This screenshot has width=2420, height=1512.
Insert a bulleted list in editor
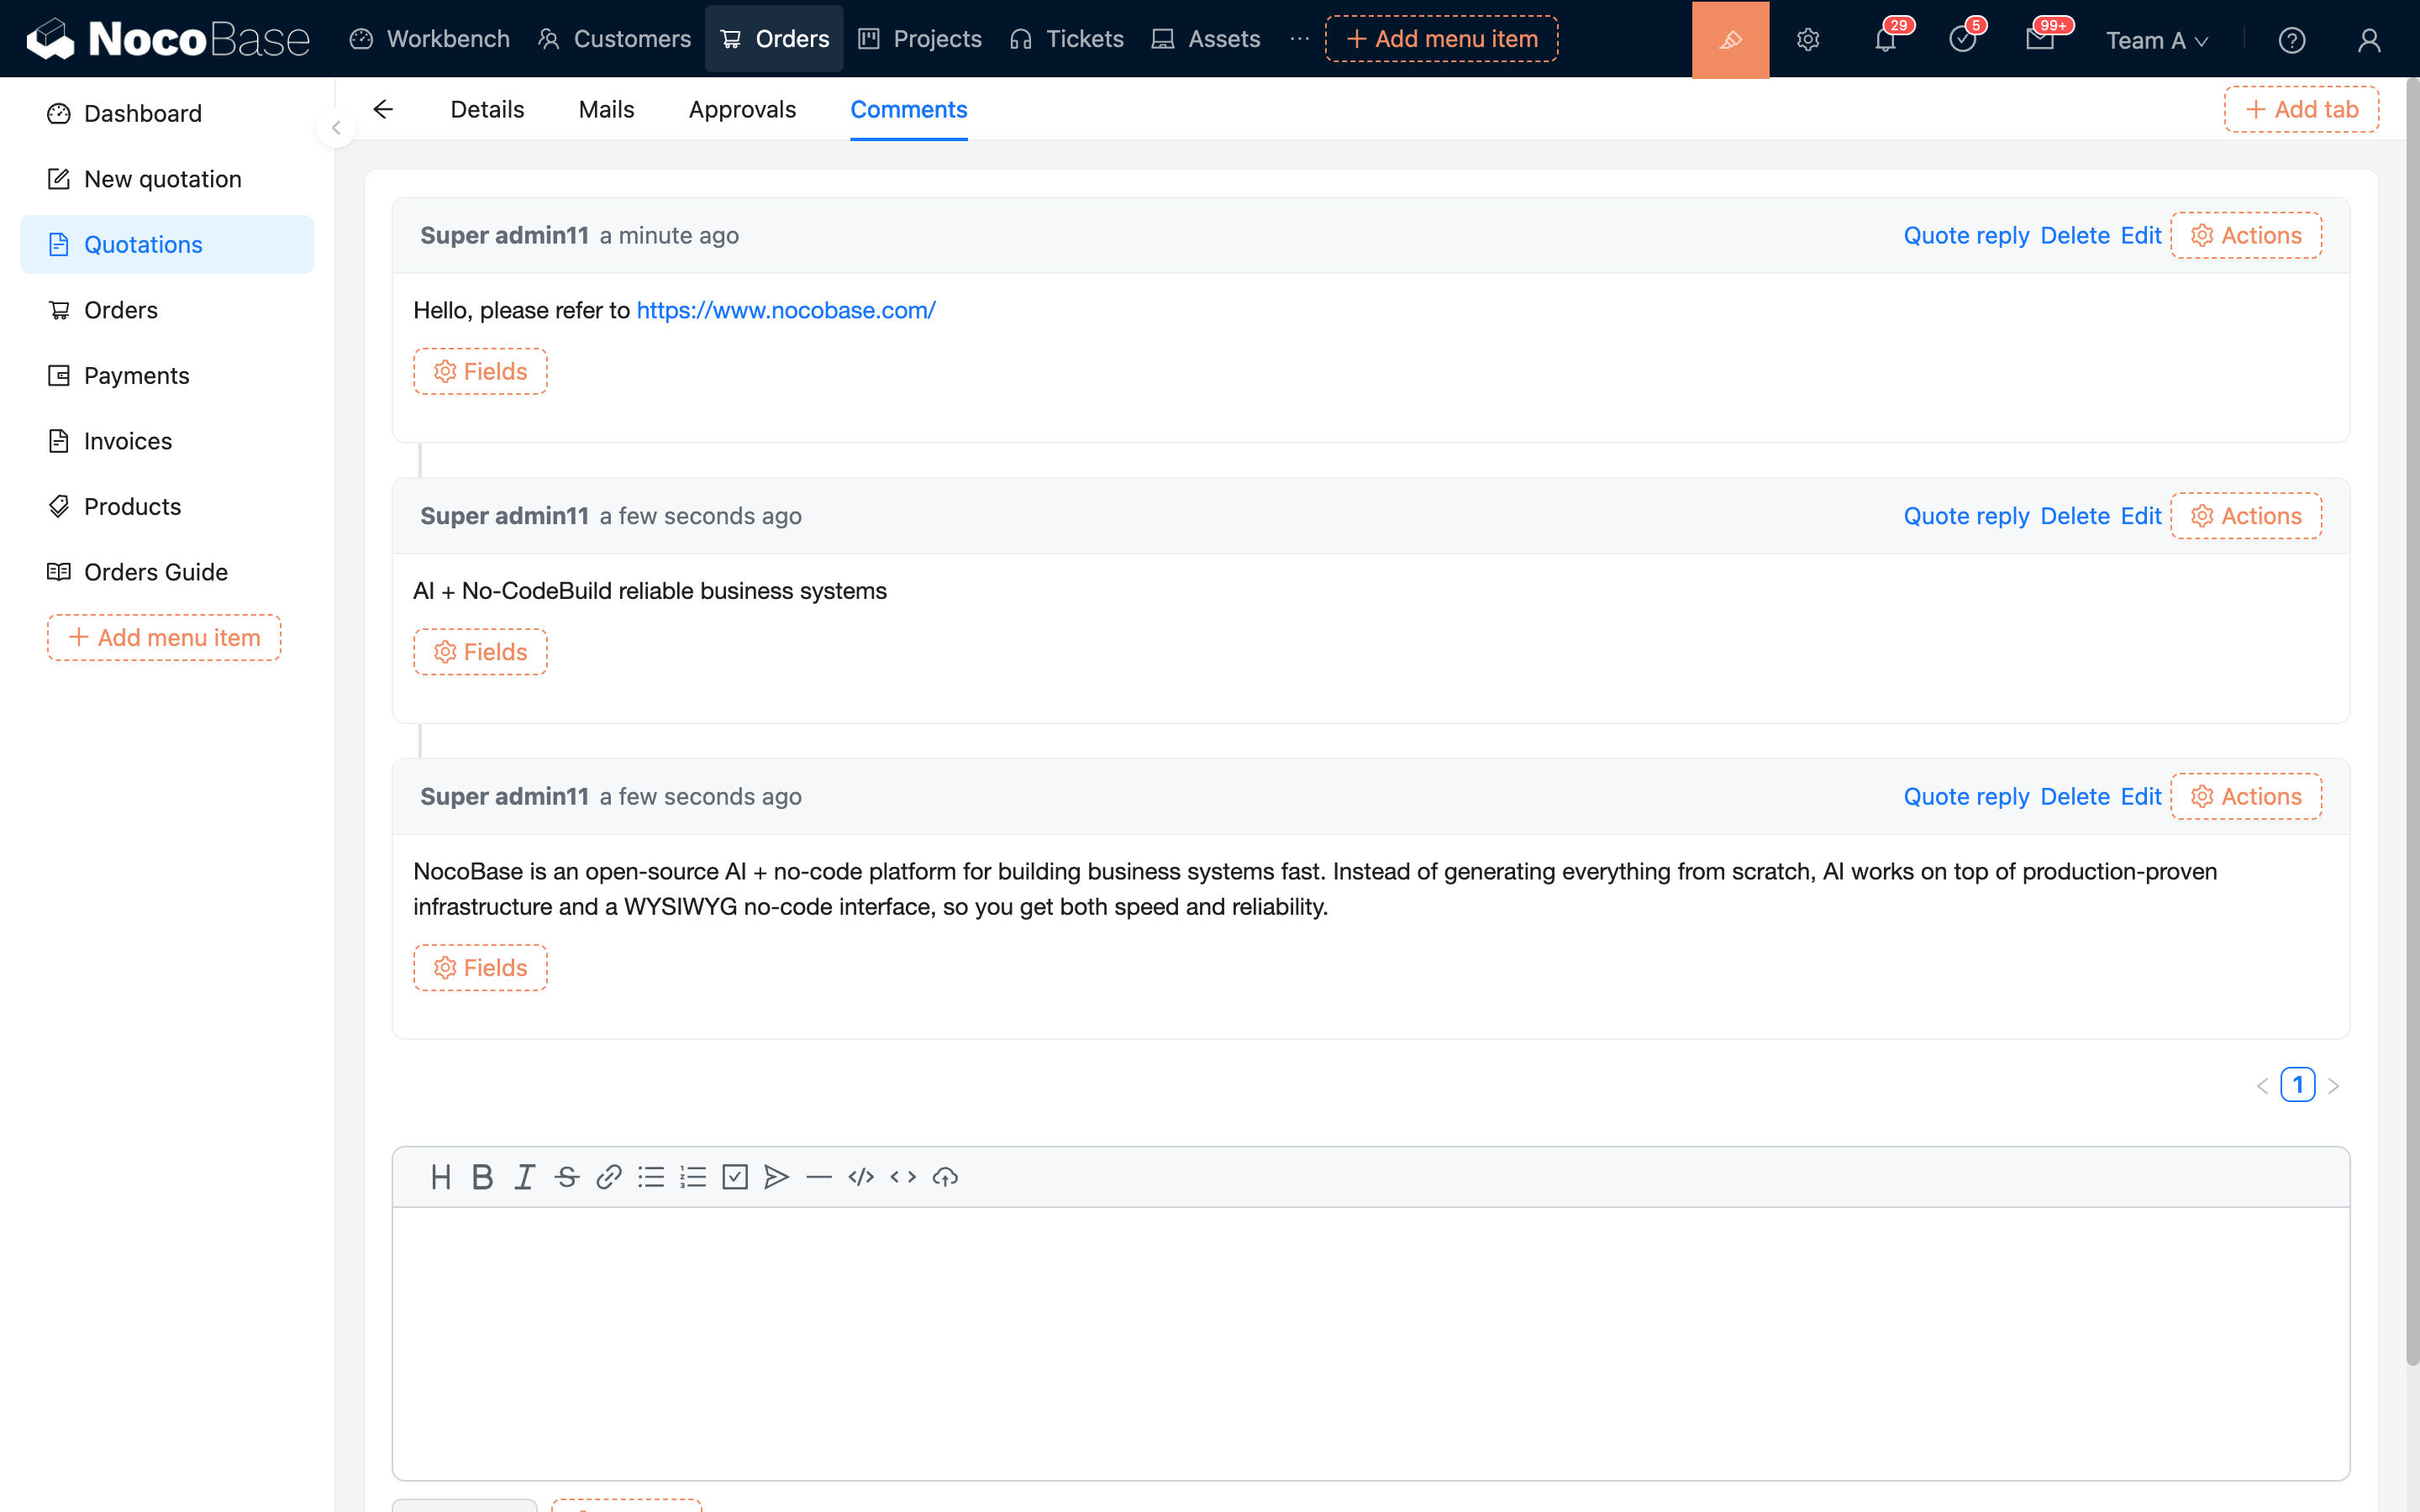click(651, 1177)
